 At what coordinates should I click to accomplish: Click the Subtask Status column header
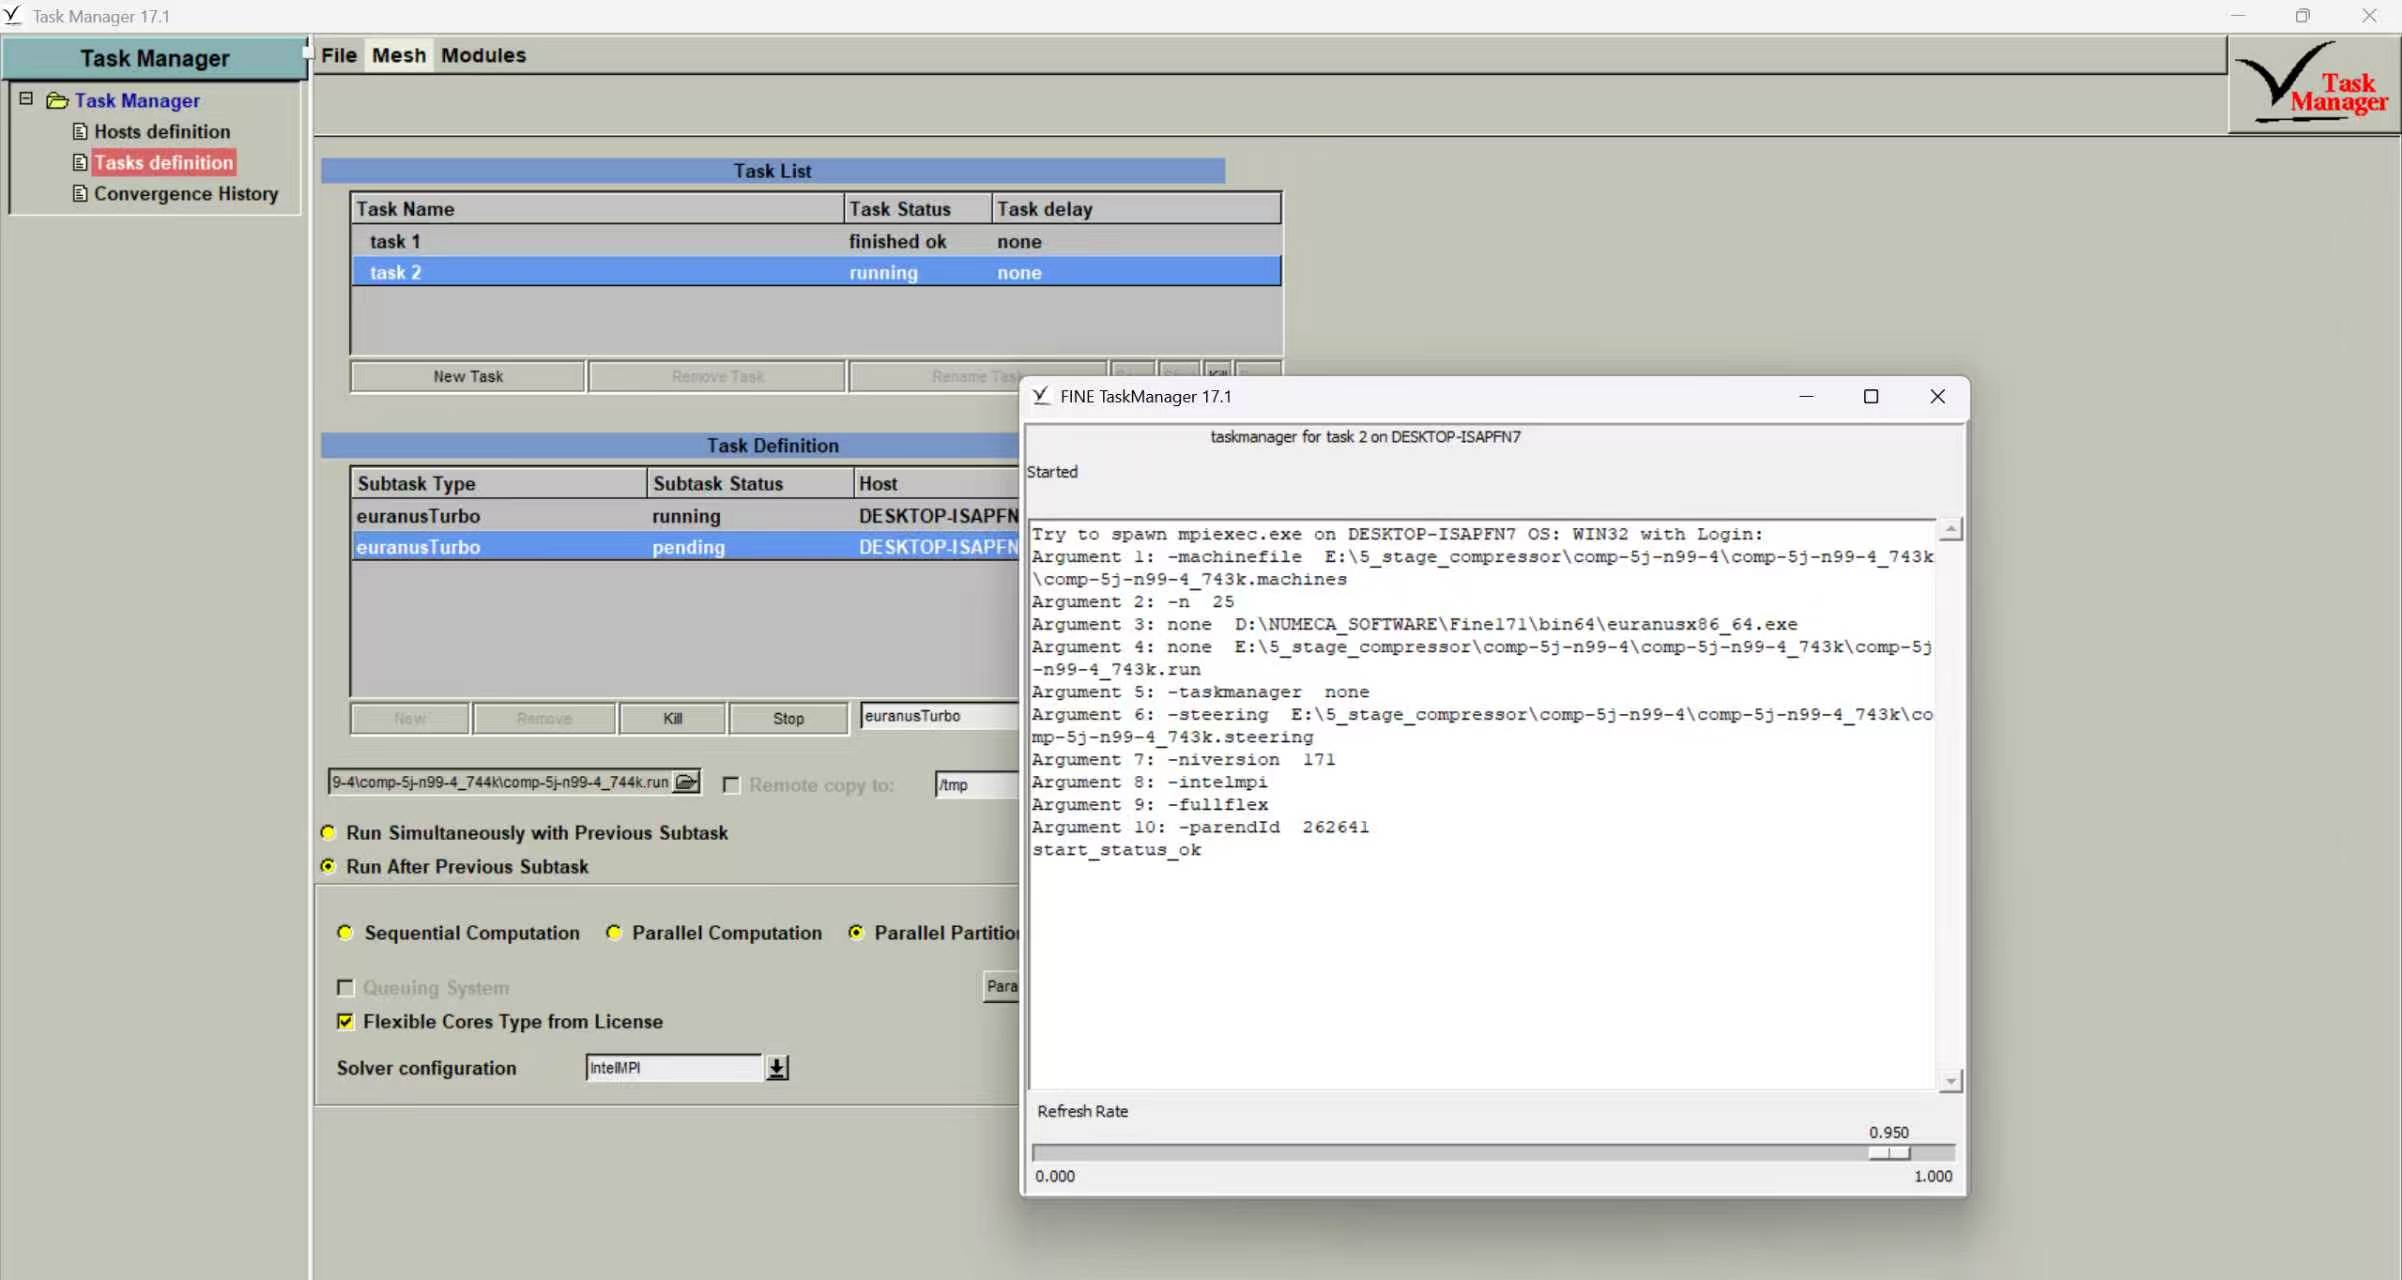(x=750, y=484)
